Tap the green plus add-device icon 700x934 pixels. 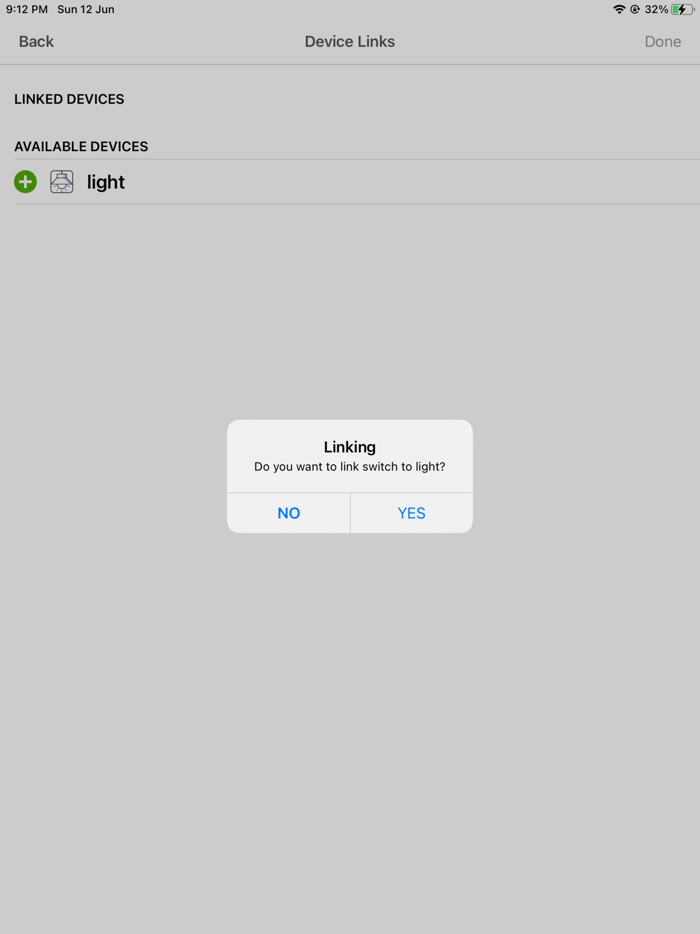tap(25, 182)
